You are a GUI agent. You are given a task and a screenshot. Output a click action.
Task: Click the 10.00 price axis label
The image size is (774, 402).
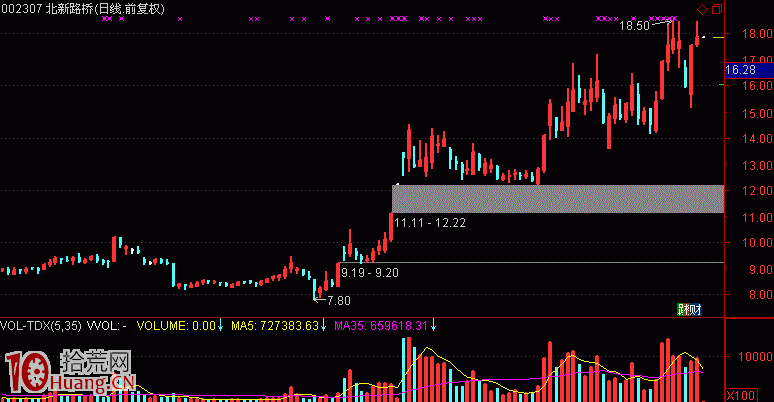coord(757,242)
